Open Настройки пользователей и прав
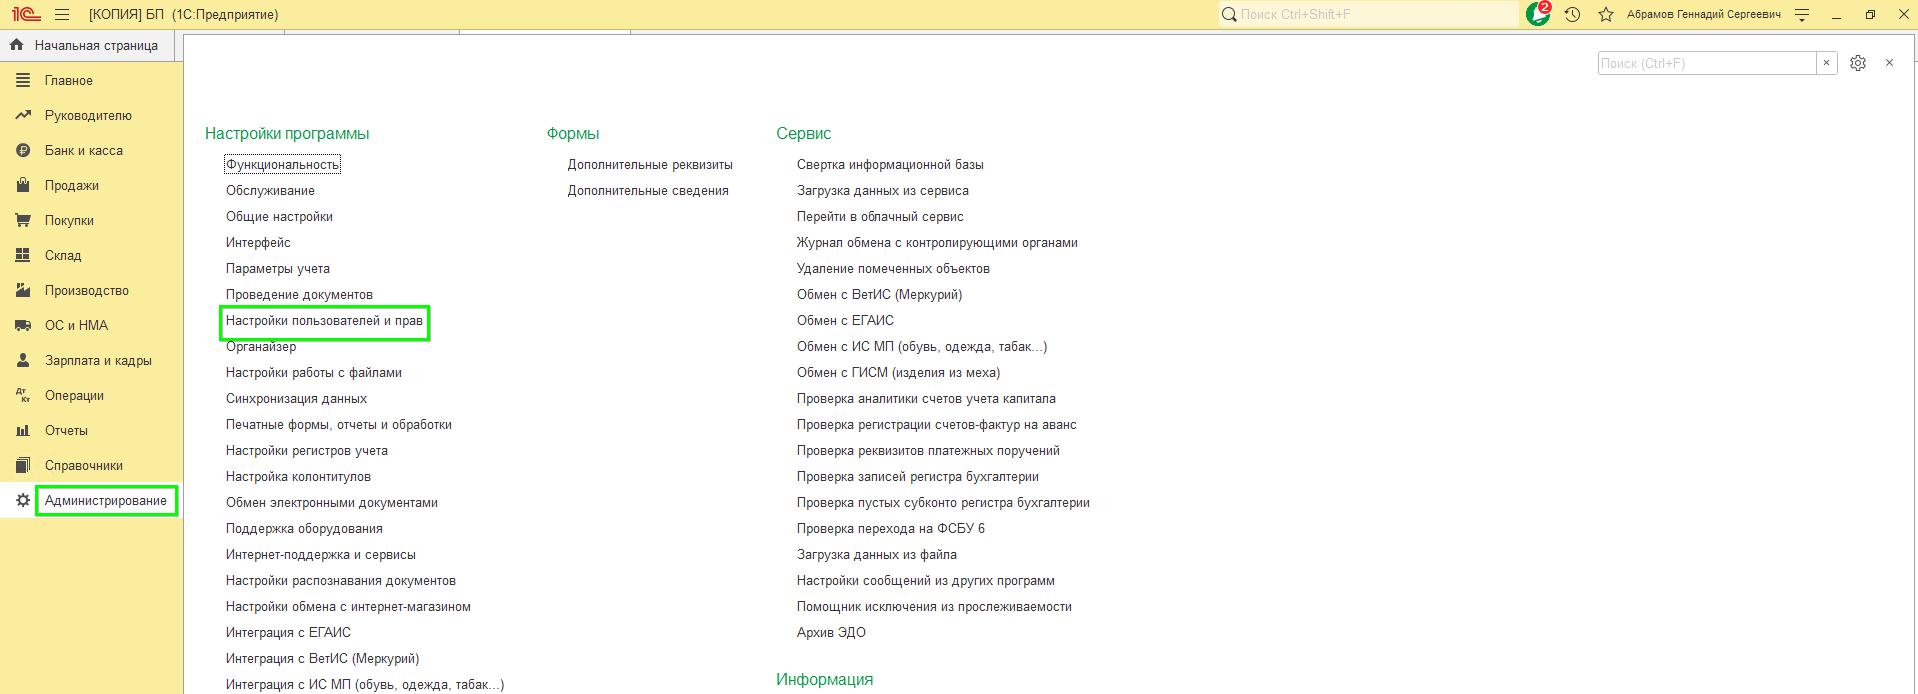1918x694 pixels. click(324, 321)
